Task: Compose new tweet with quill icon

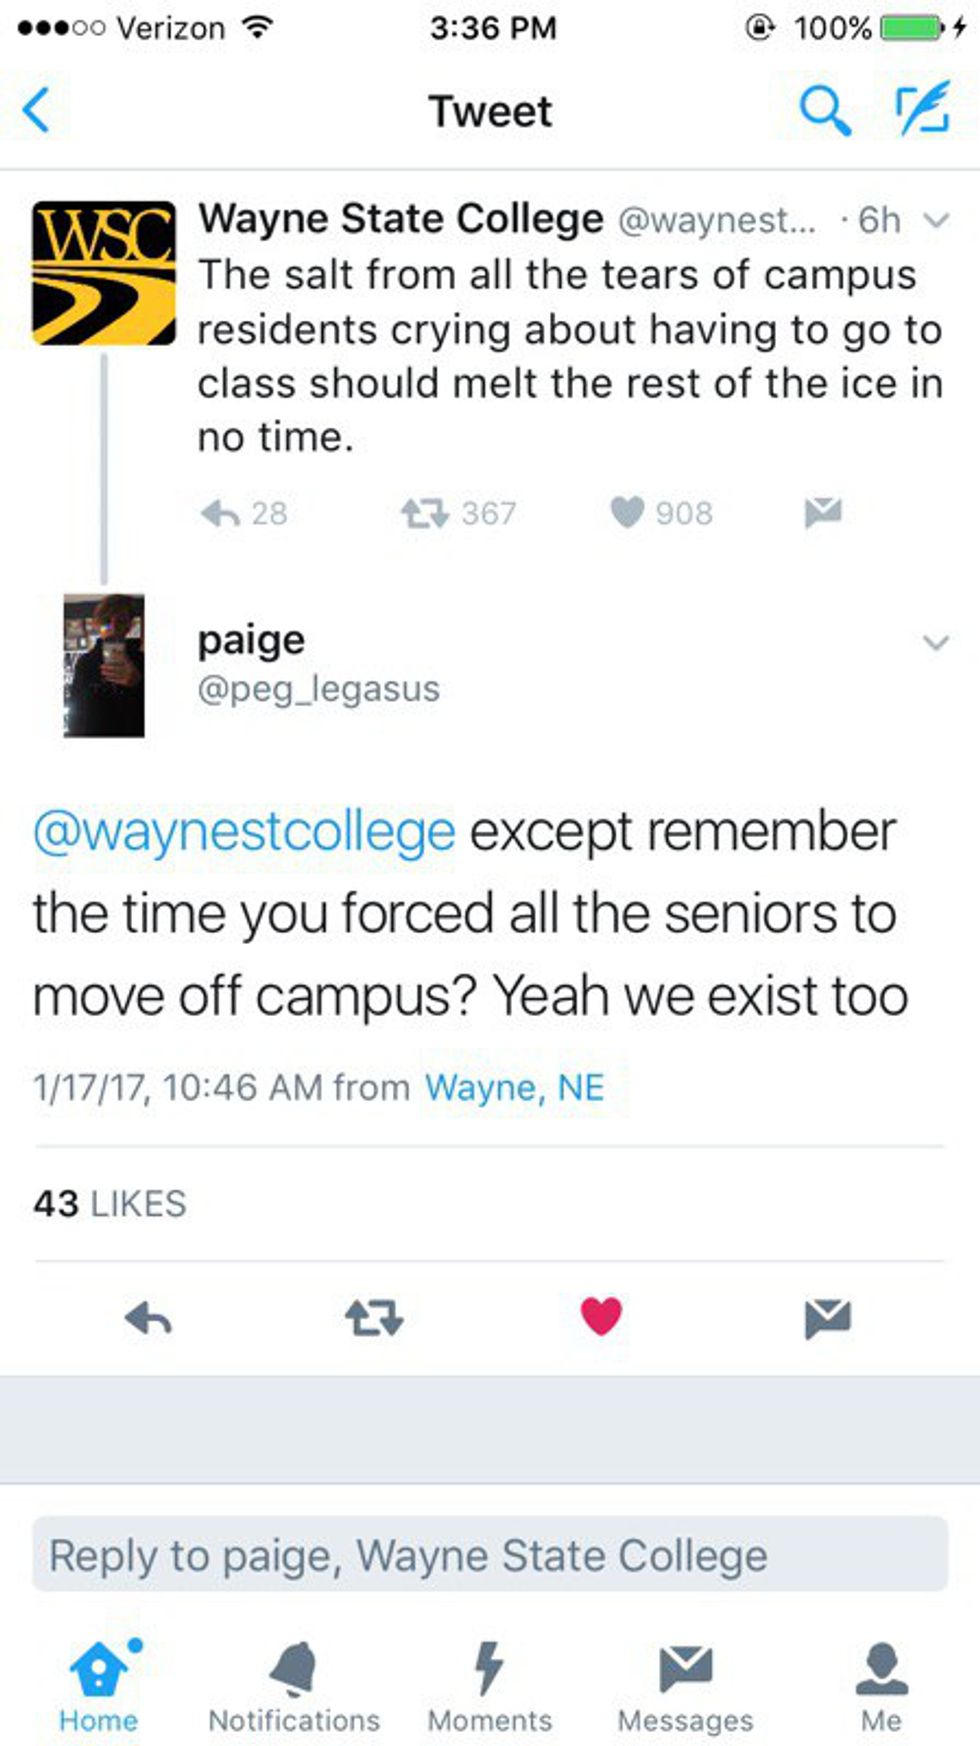Action: pos(921,109)
